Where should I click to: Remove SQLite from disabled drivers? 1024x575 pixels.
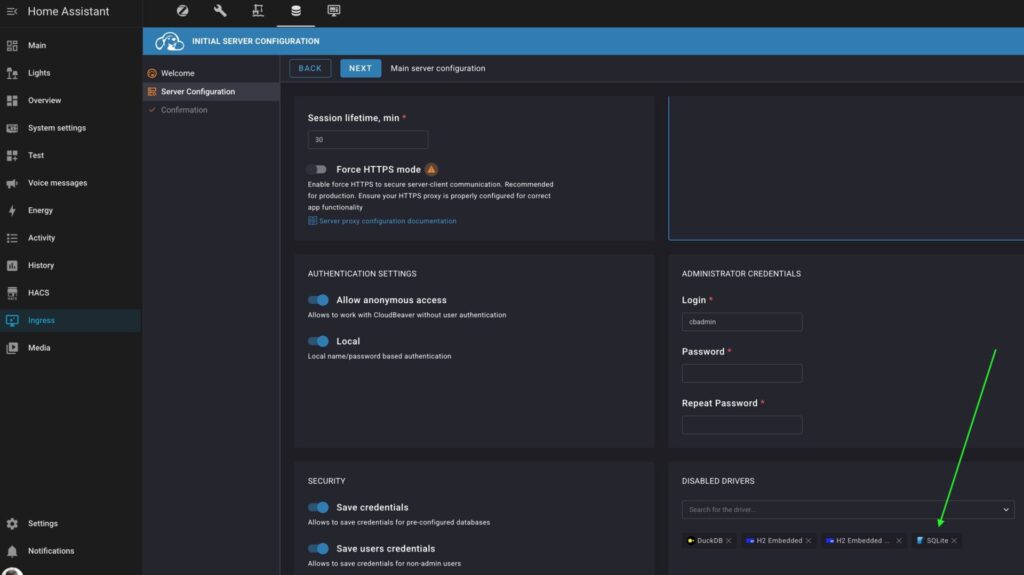tap(954, 541)
